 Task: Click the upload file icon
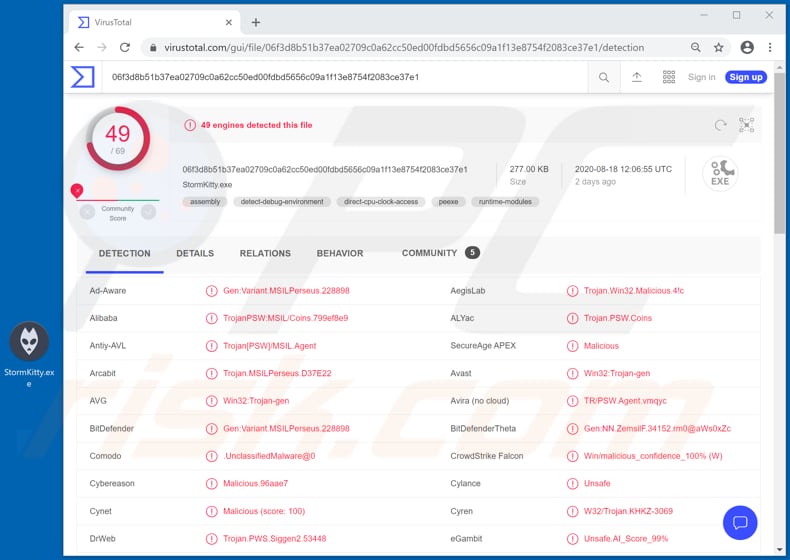pos(636,77)
